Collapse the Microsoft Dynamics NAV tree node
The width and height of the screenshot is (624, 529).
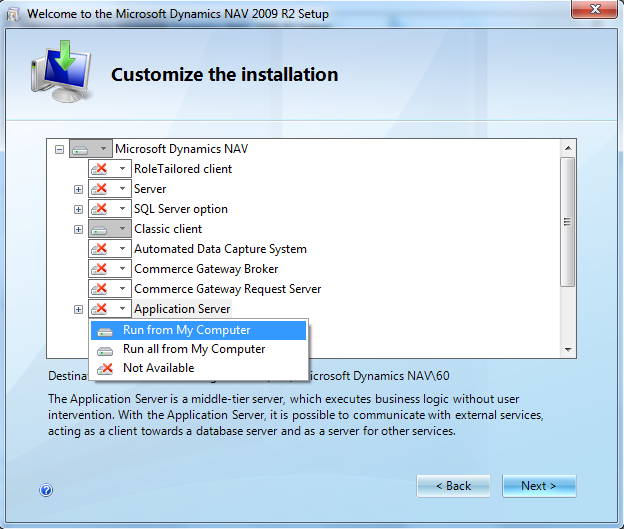pos(59,150)
